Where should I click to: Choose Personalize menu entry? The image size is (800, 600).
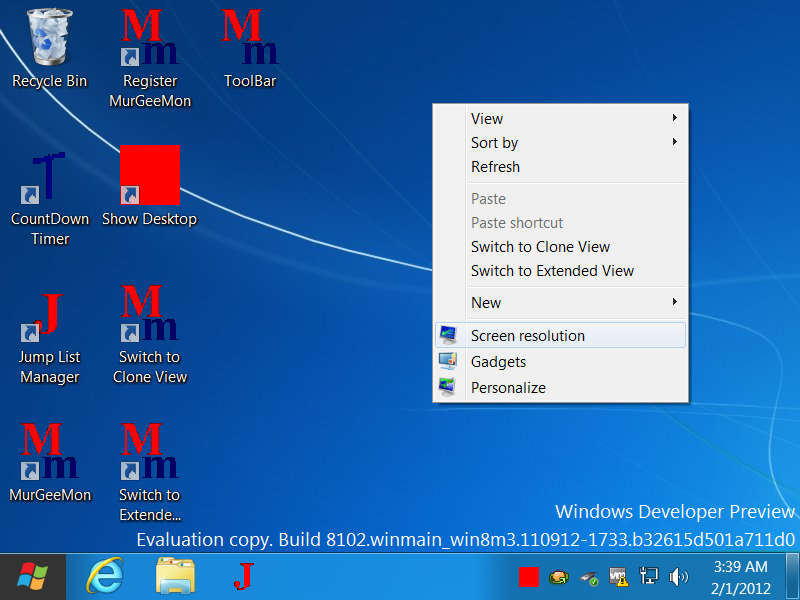(560, 387)
